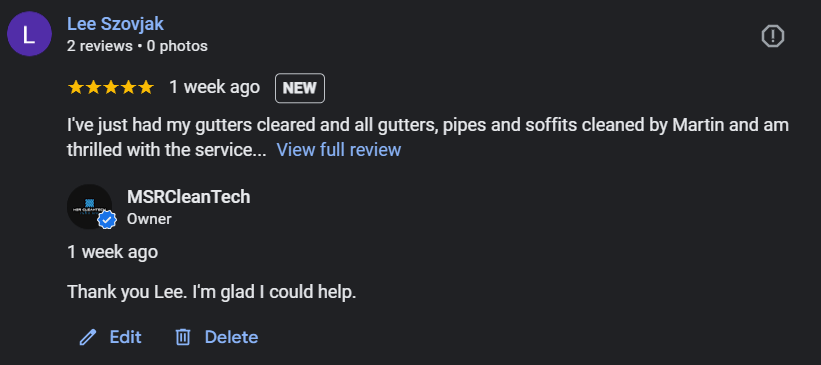Click the review's '1 week ago' timestamp
Viewport: 821px width, 365px height.
pos(214,87)
